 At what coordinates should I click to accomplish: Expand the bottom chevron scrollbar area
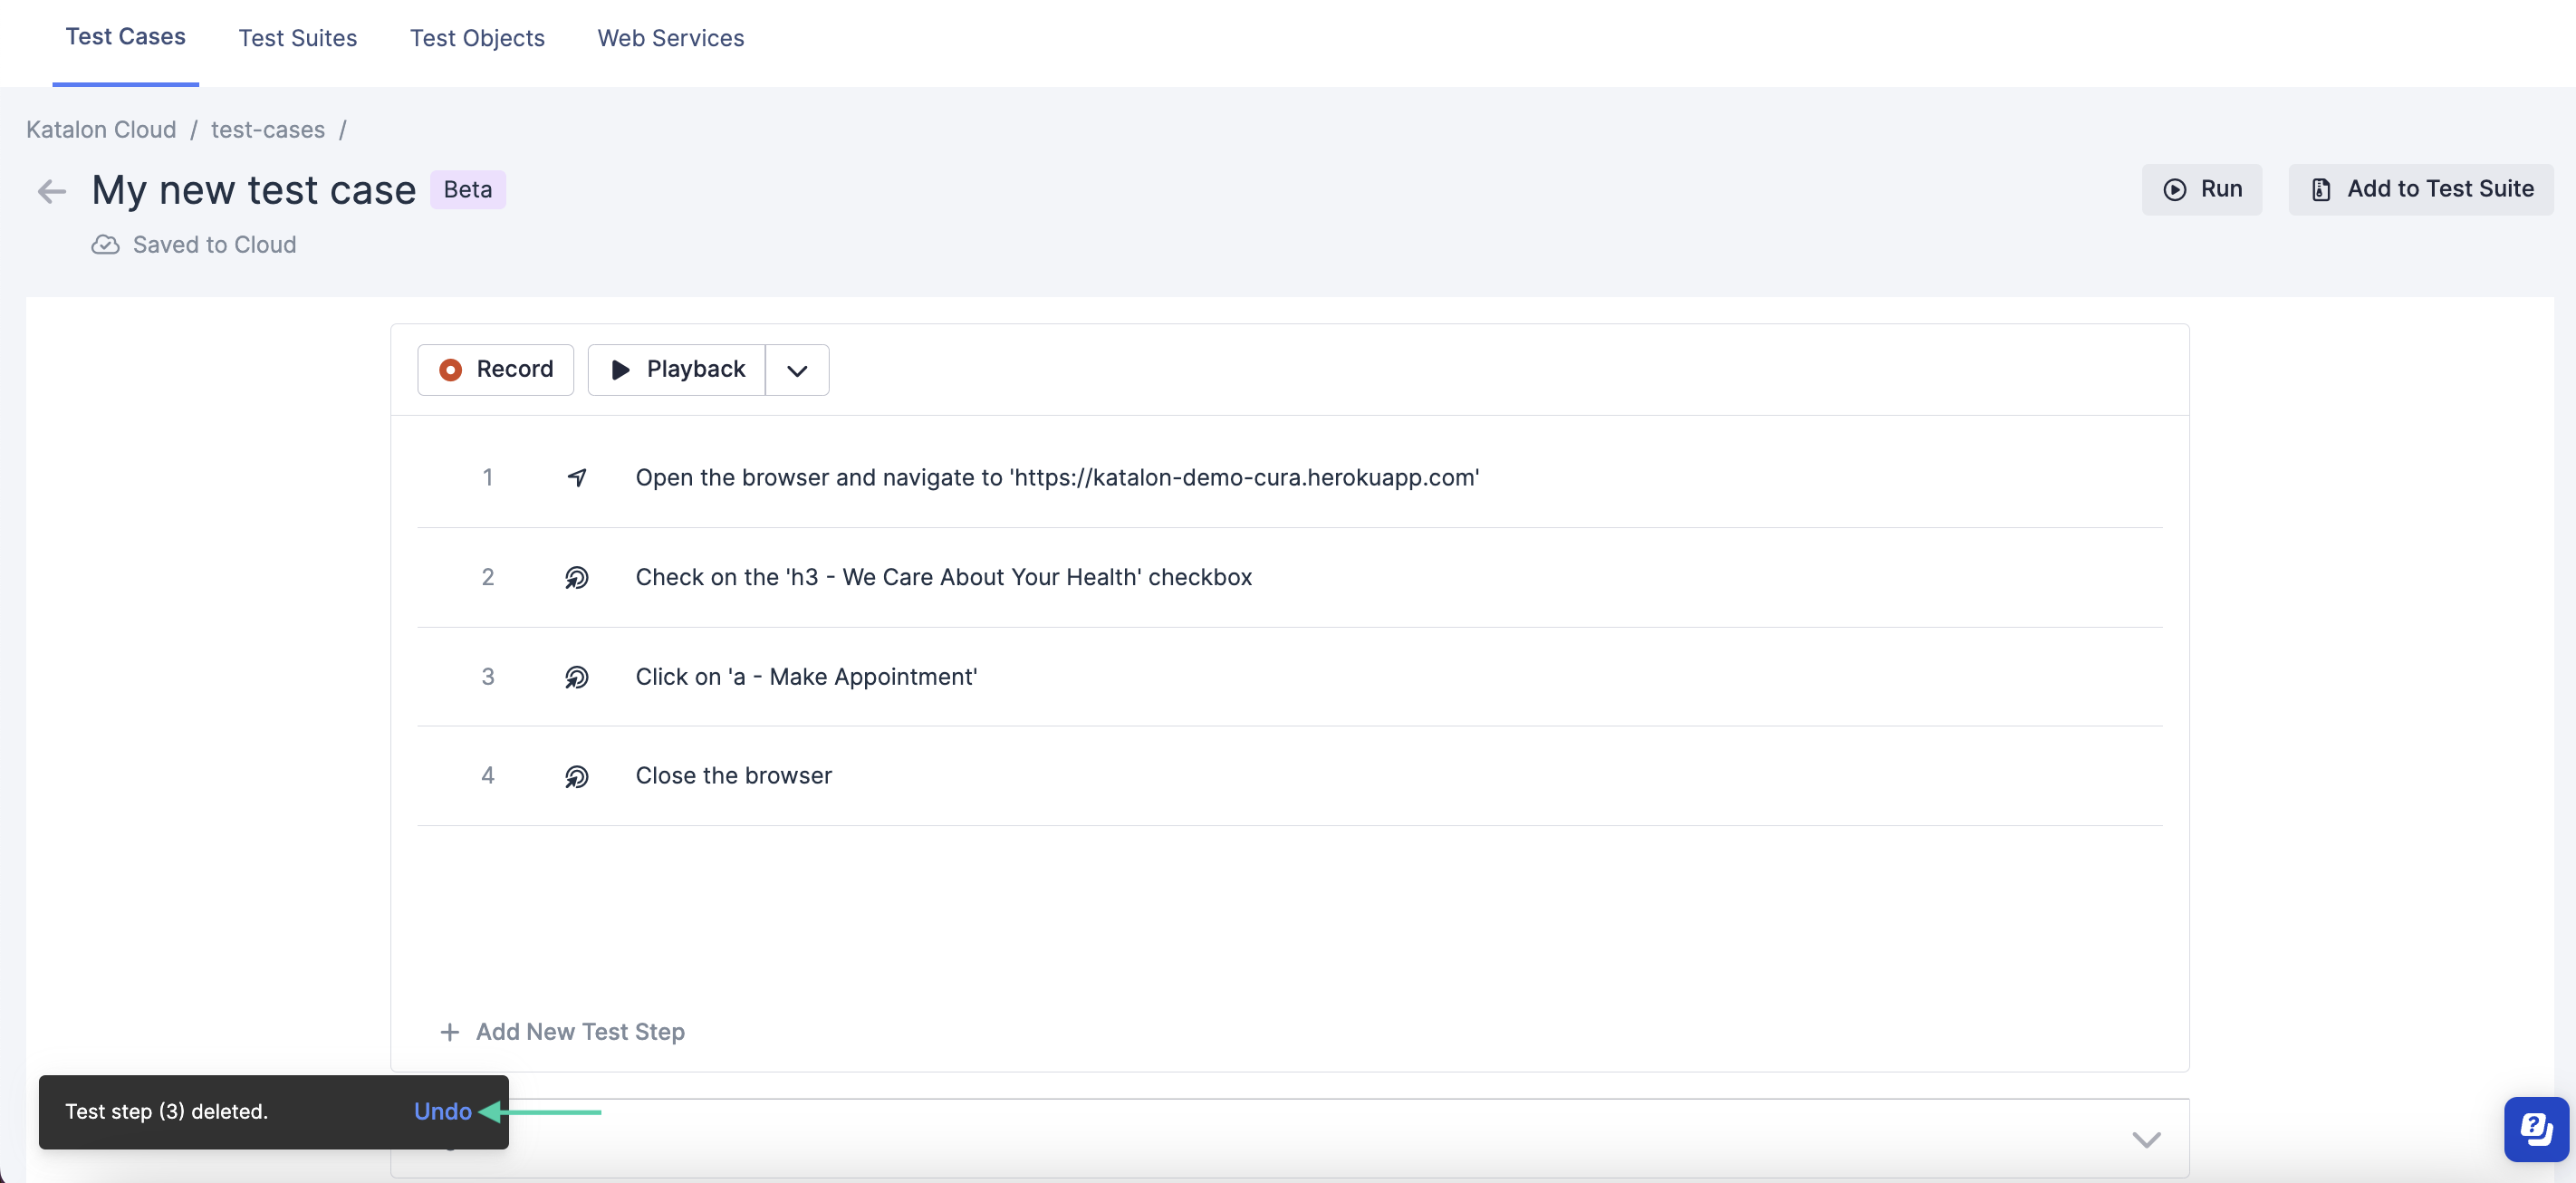(x=2146, y=1140)
